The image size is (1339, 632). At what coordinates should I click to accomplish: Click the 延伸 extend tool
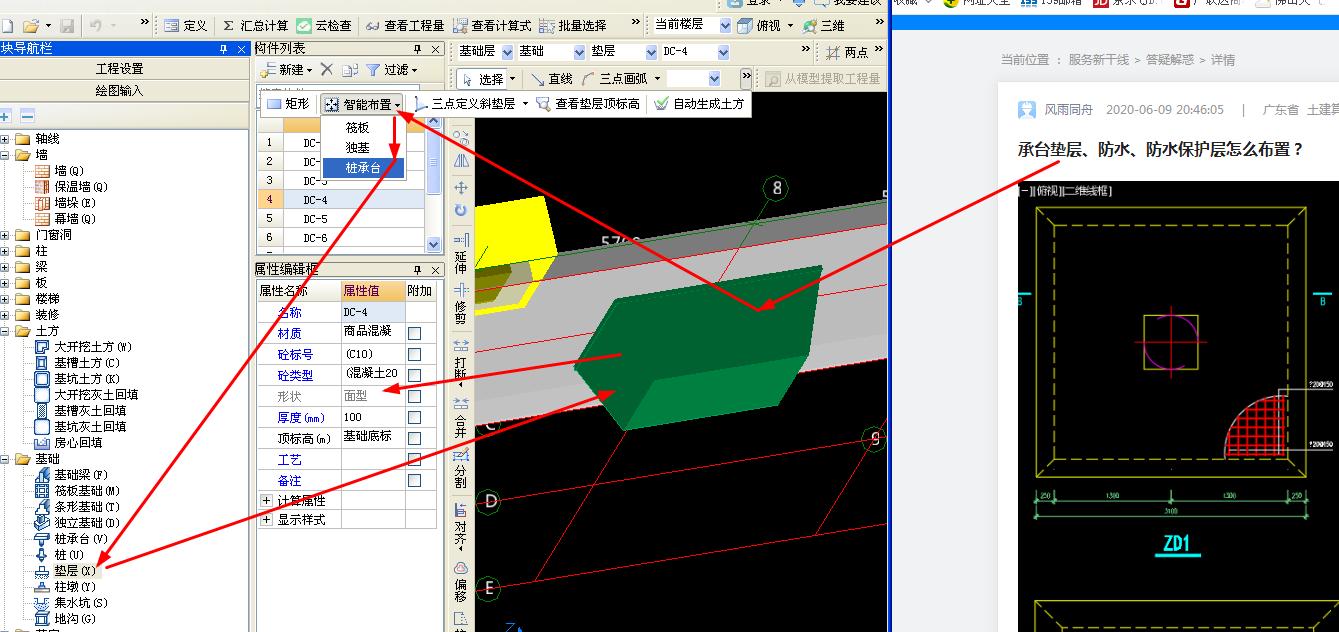coord(461,254)
